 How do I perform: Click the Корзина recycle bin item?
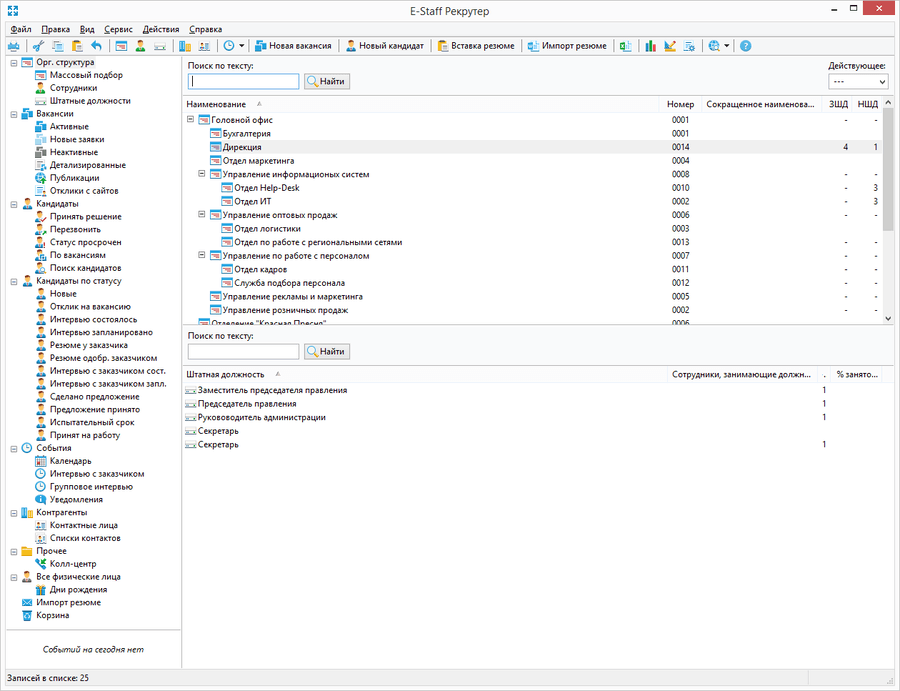pos(52,615)
